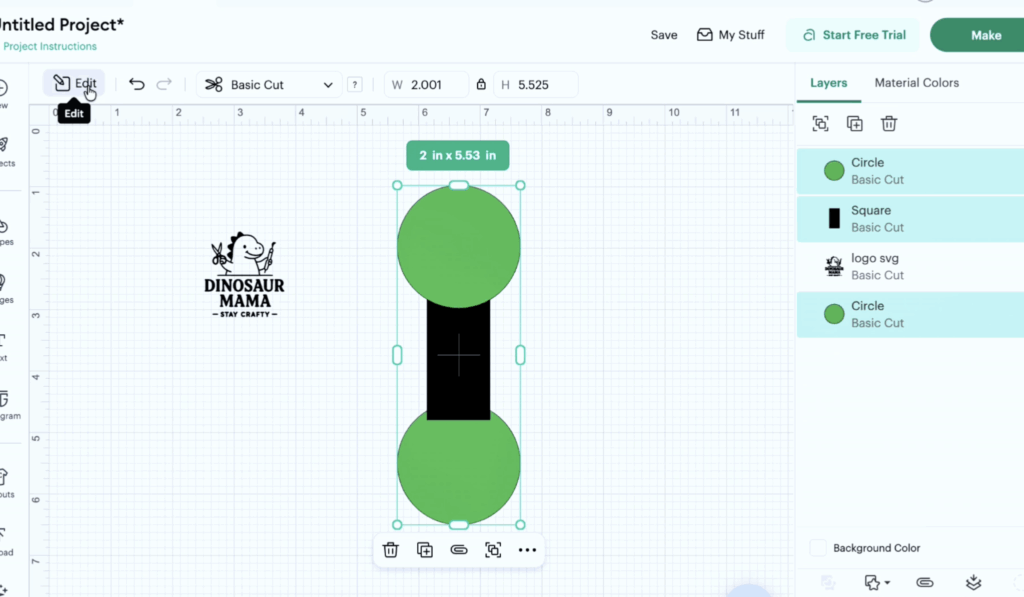Delete selection using canvas trash icon
Image resolution: width=1024 pixels, height=597 pixels.
[x=391, y=550]
